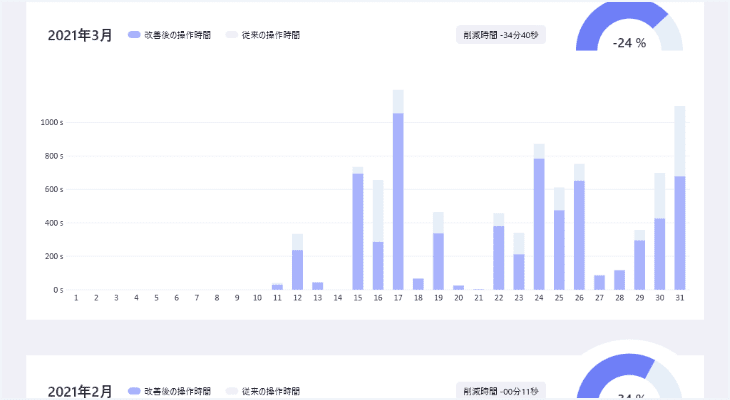
Task: Click day 11 small blue bar
Action: (x=277, y=287)
